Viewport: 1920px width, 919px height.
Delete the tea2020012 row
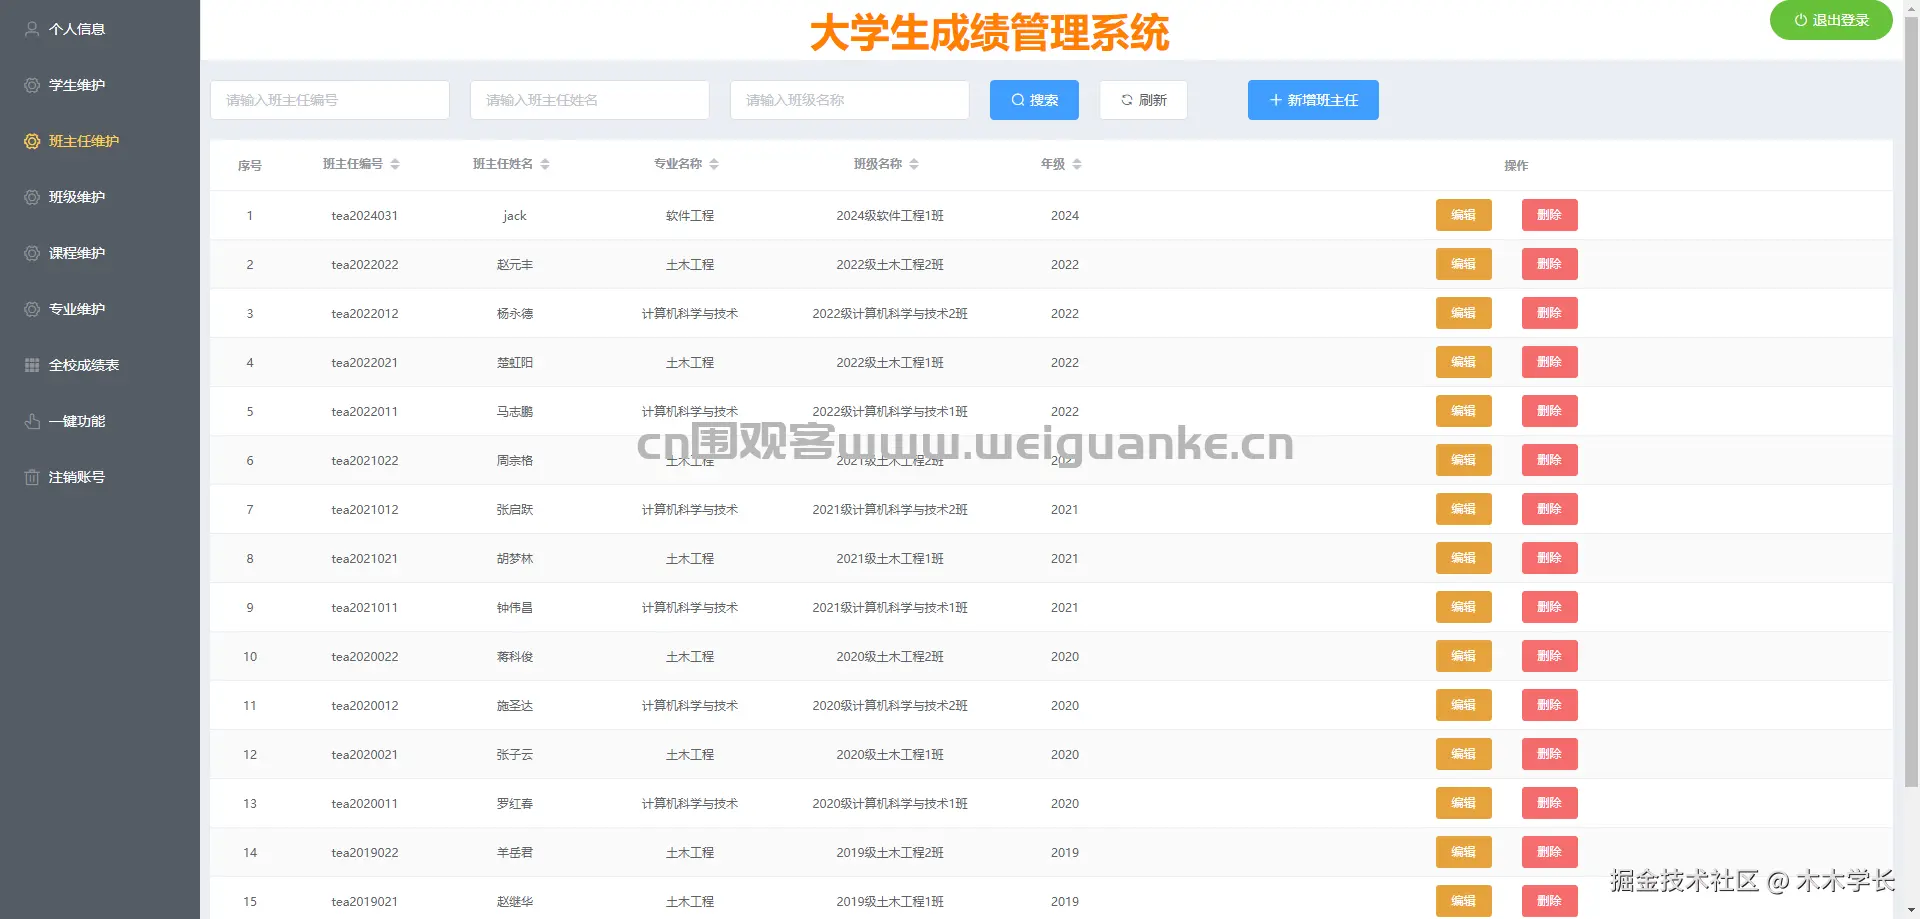click(x=1549, y=705)
